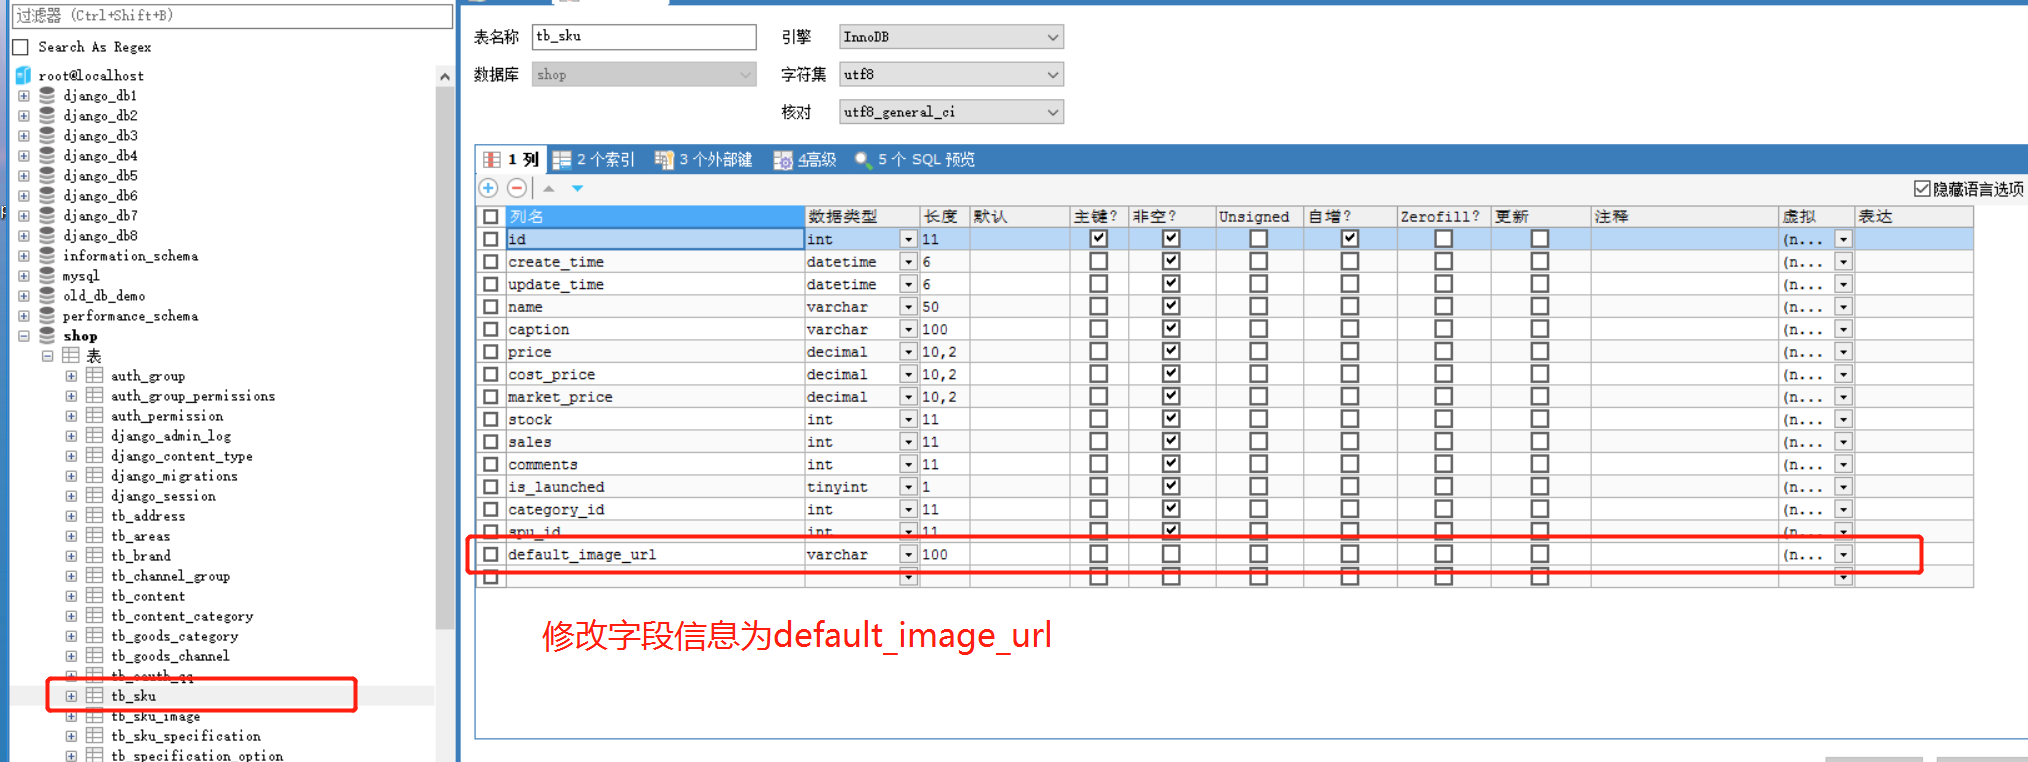Open the charset utf8 dropdown
The width and height of the screenshot is (2028, 762).
[1052, 74]
